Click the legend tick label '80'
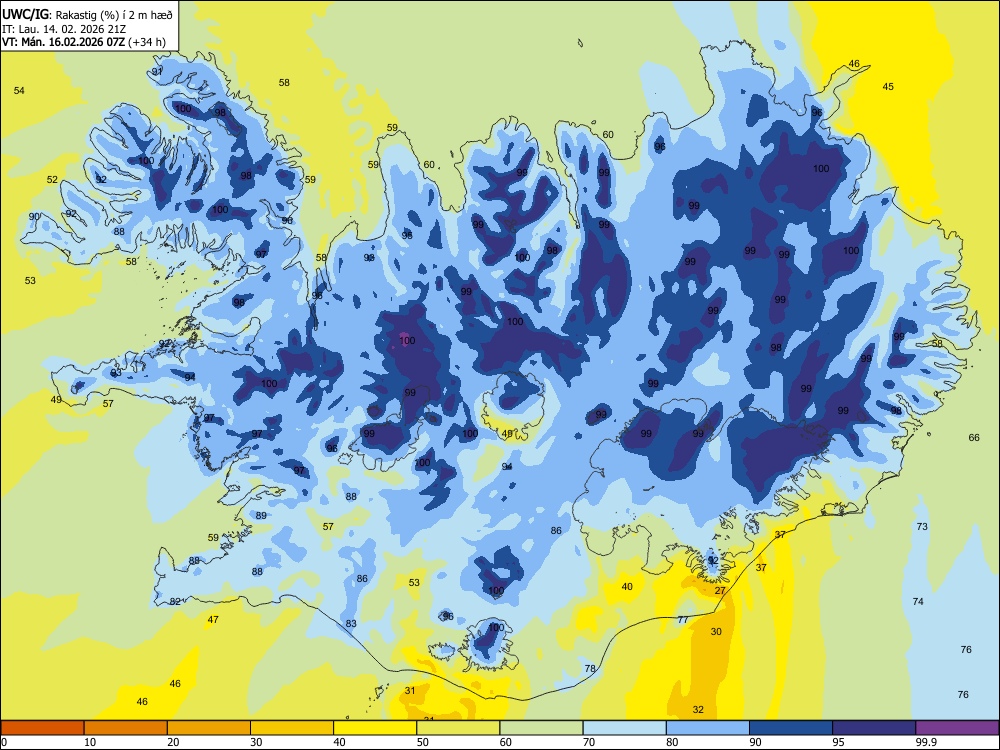This screenshot has width=1000, height=750. (x=672, y=742)
